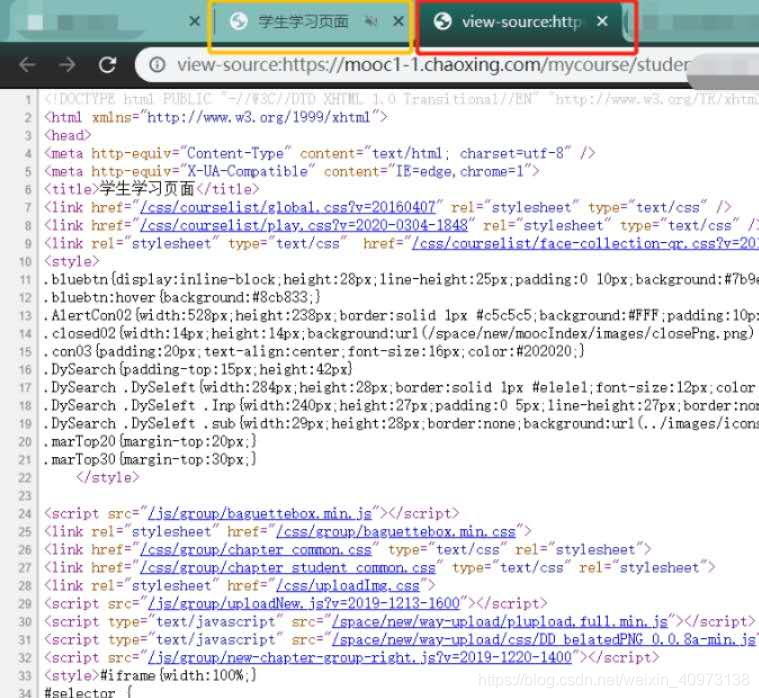Switch to the view-source:http tab
Screen dimensions: 759x698
pyautogui.click(x=521, y=22)
